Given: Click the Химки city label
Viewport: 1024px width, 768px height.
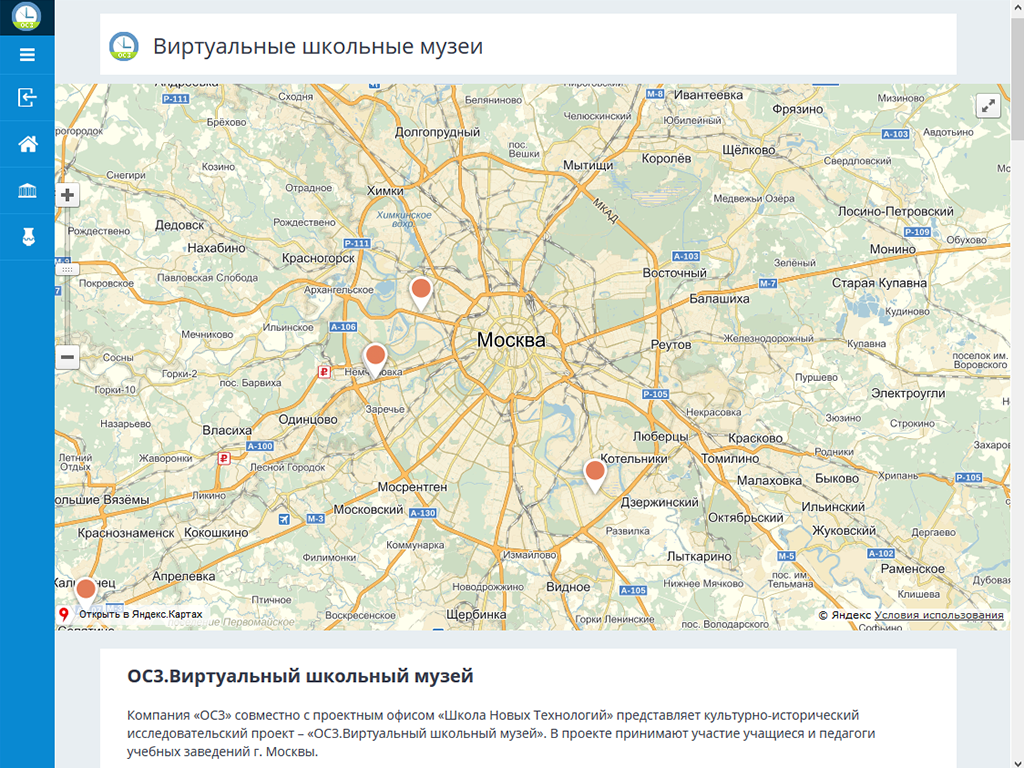Looking at the screenshot, I should pos(385,191).
